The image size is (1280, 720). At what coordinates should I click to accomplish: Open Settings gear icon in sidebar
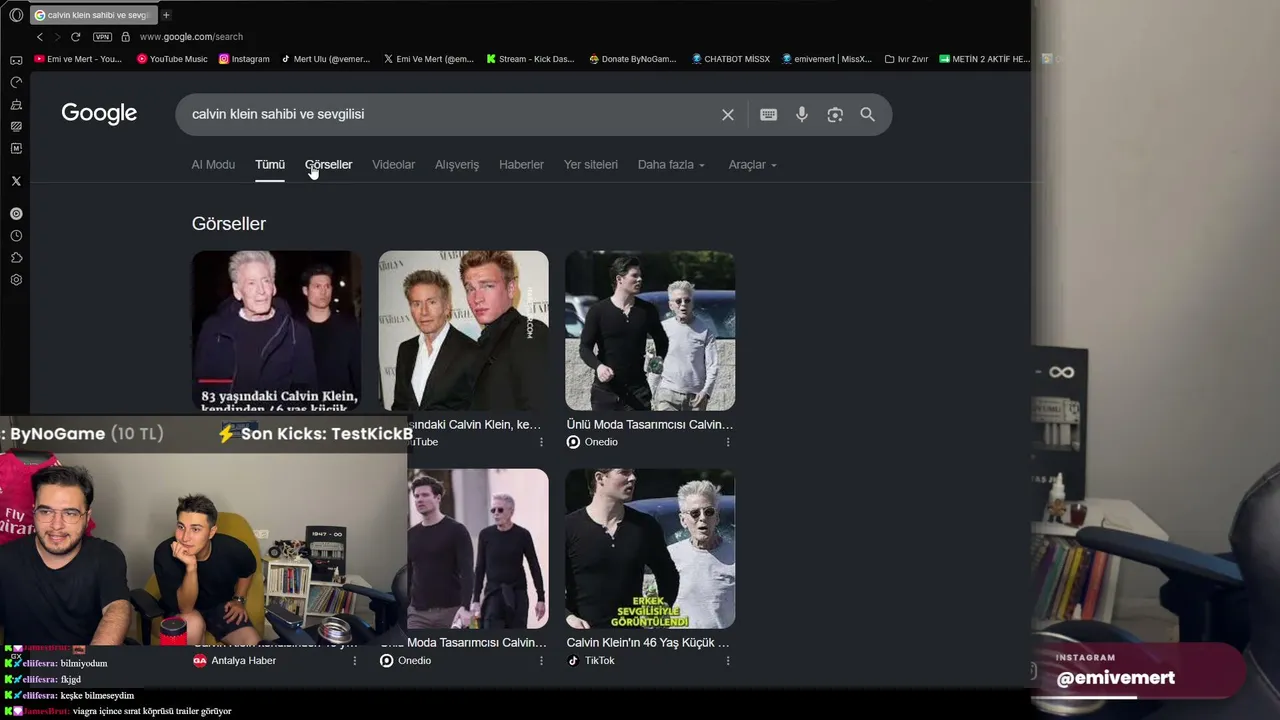[16, 280]
